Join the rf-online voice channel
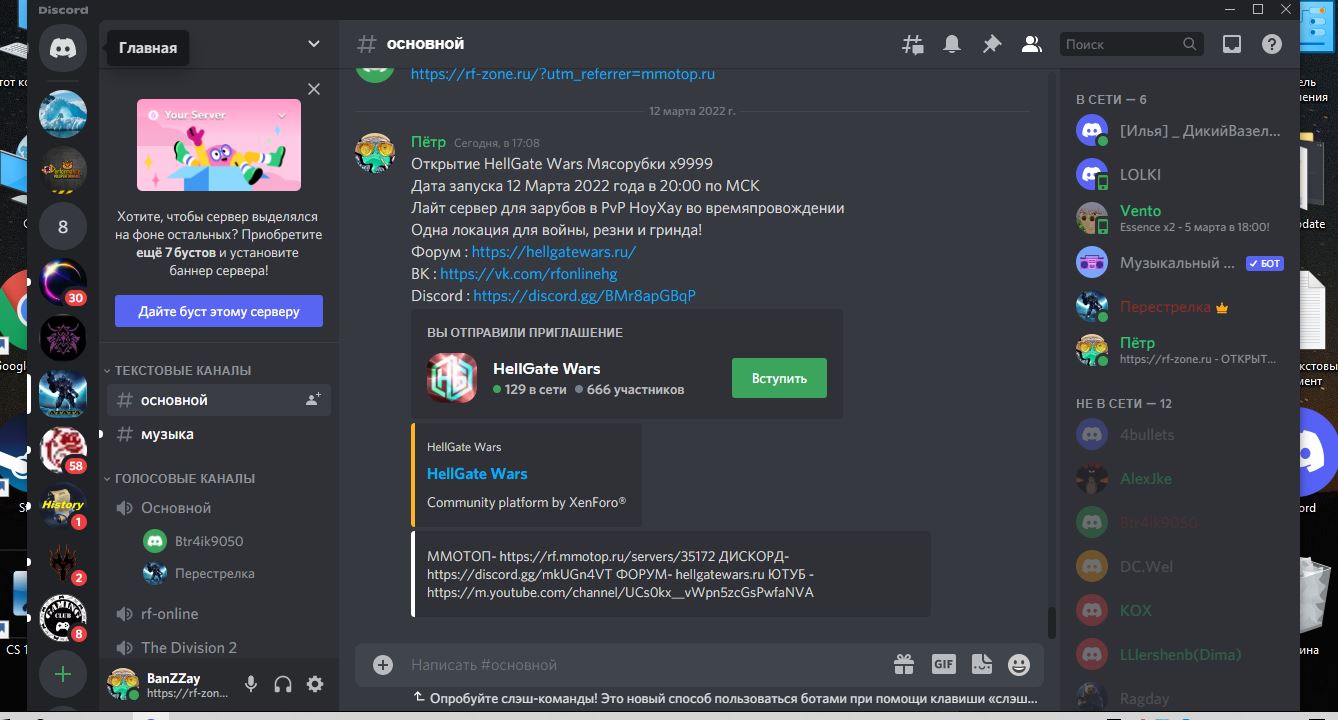 pos(219,614)
